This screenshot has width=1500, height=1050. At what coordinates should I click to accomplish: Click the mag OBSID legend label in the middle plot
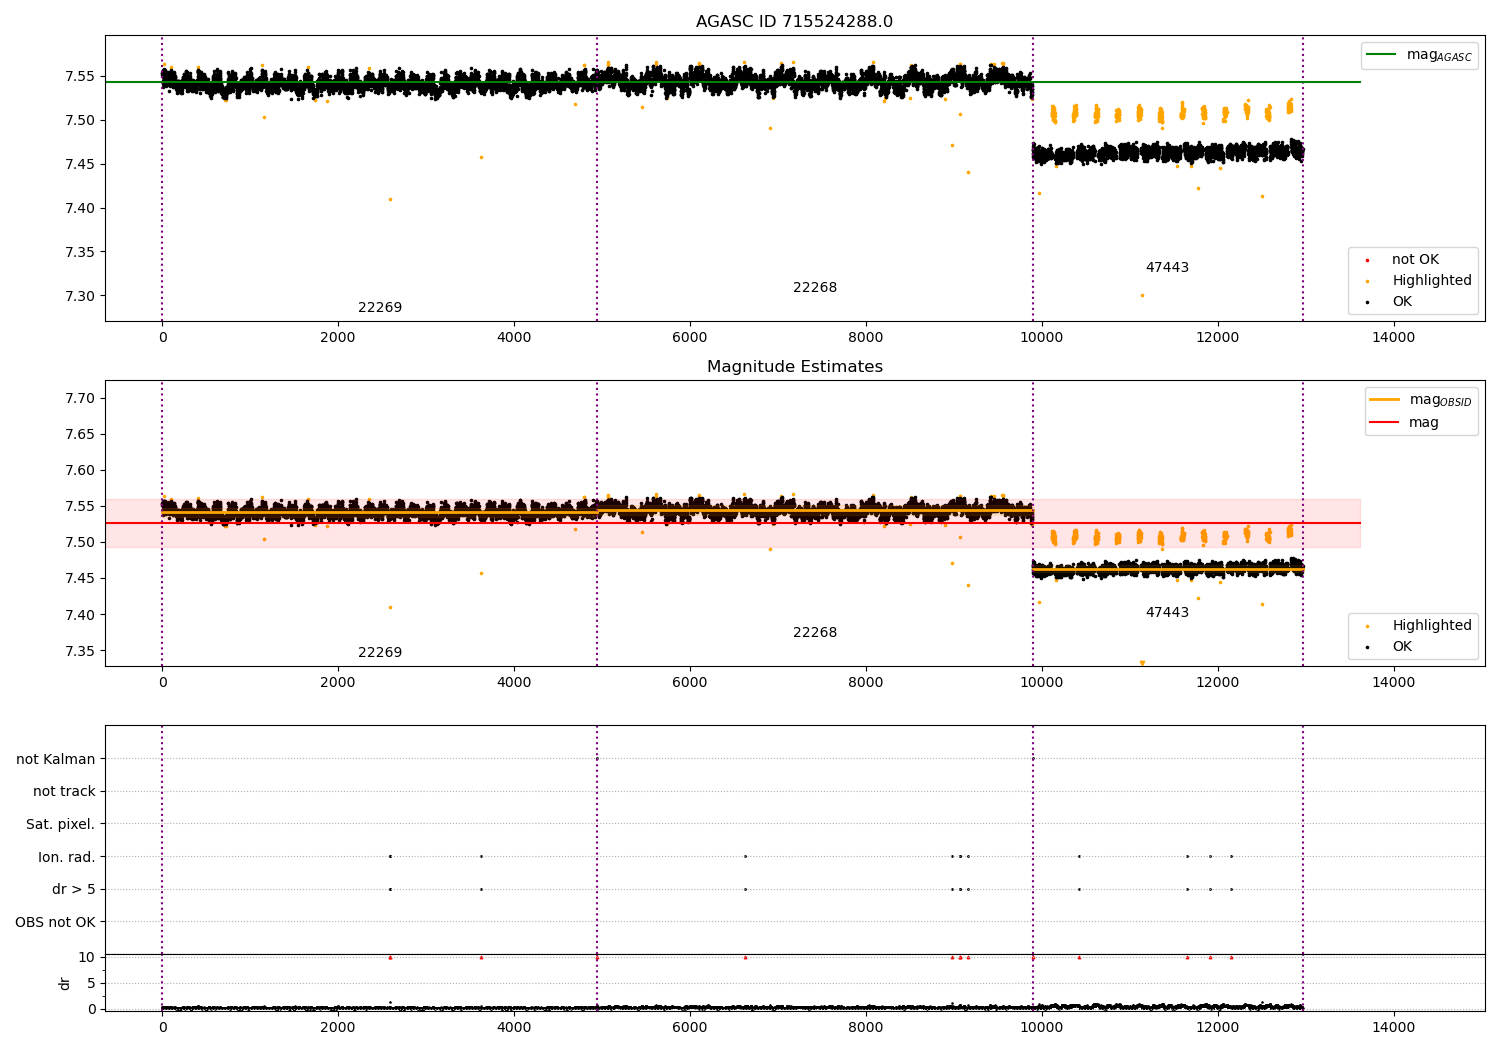(1440, 400)
